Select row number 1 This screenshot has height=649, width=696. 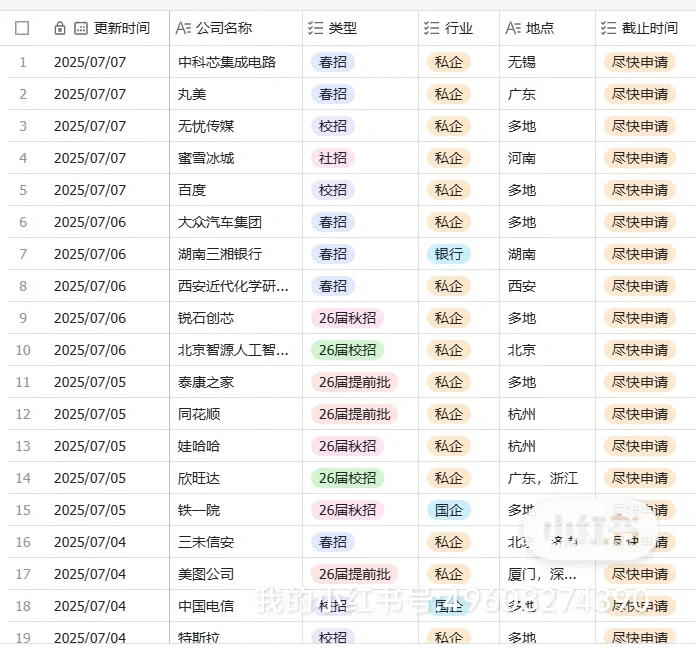(23, 62)
